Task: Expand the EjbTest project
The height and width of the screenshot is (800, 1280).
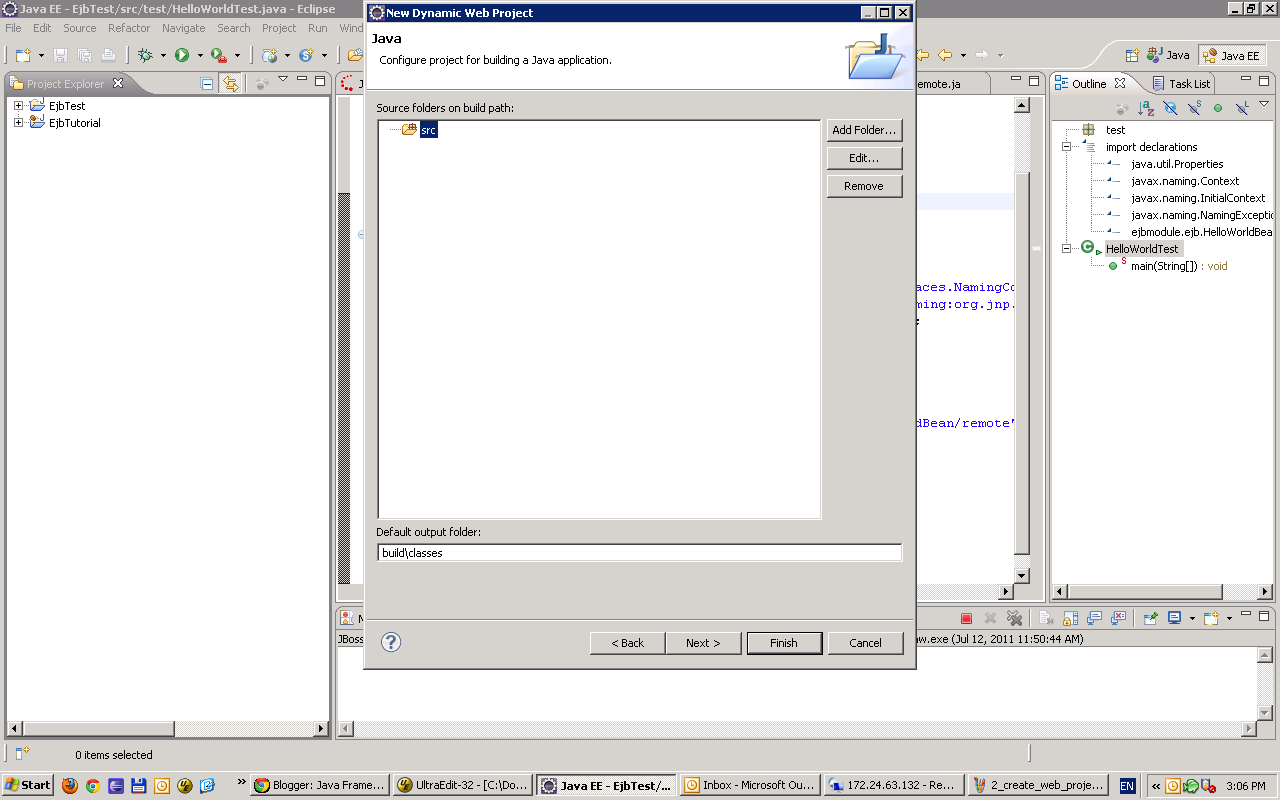Action: 18,106
